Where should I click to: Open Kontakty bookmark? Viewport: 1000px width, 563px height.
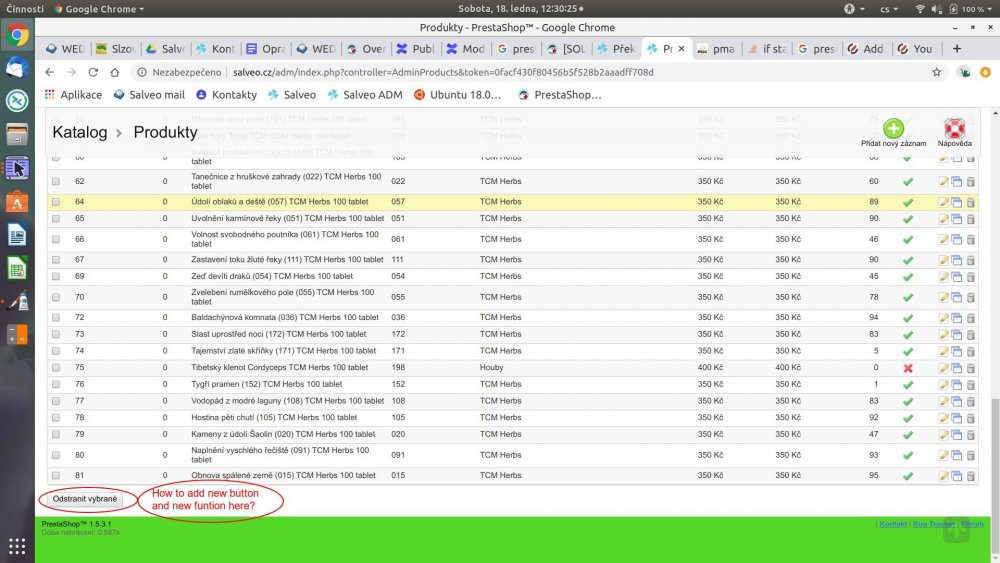[226, 94]
